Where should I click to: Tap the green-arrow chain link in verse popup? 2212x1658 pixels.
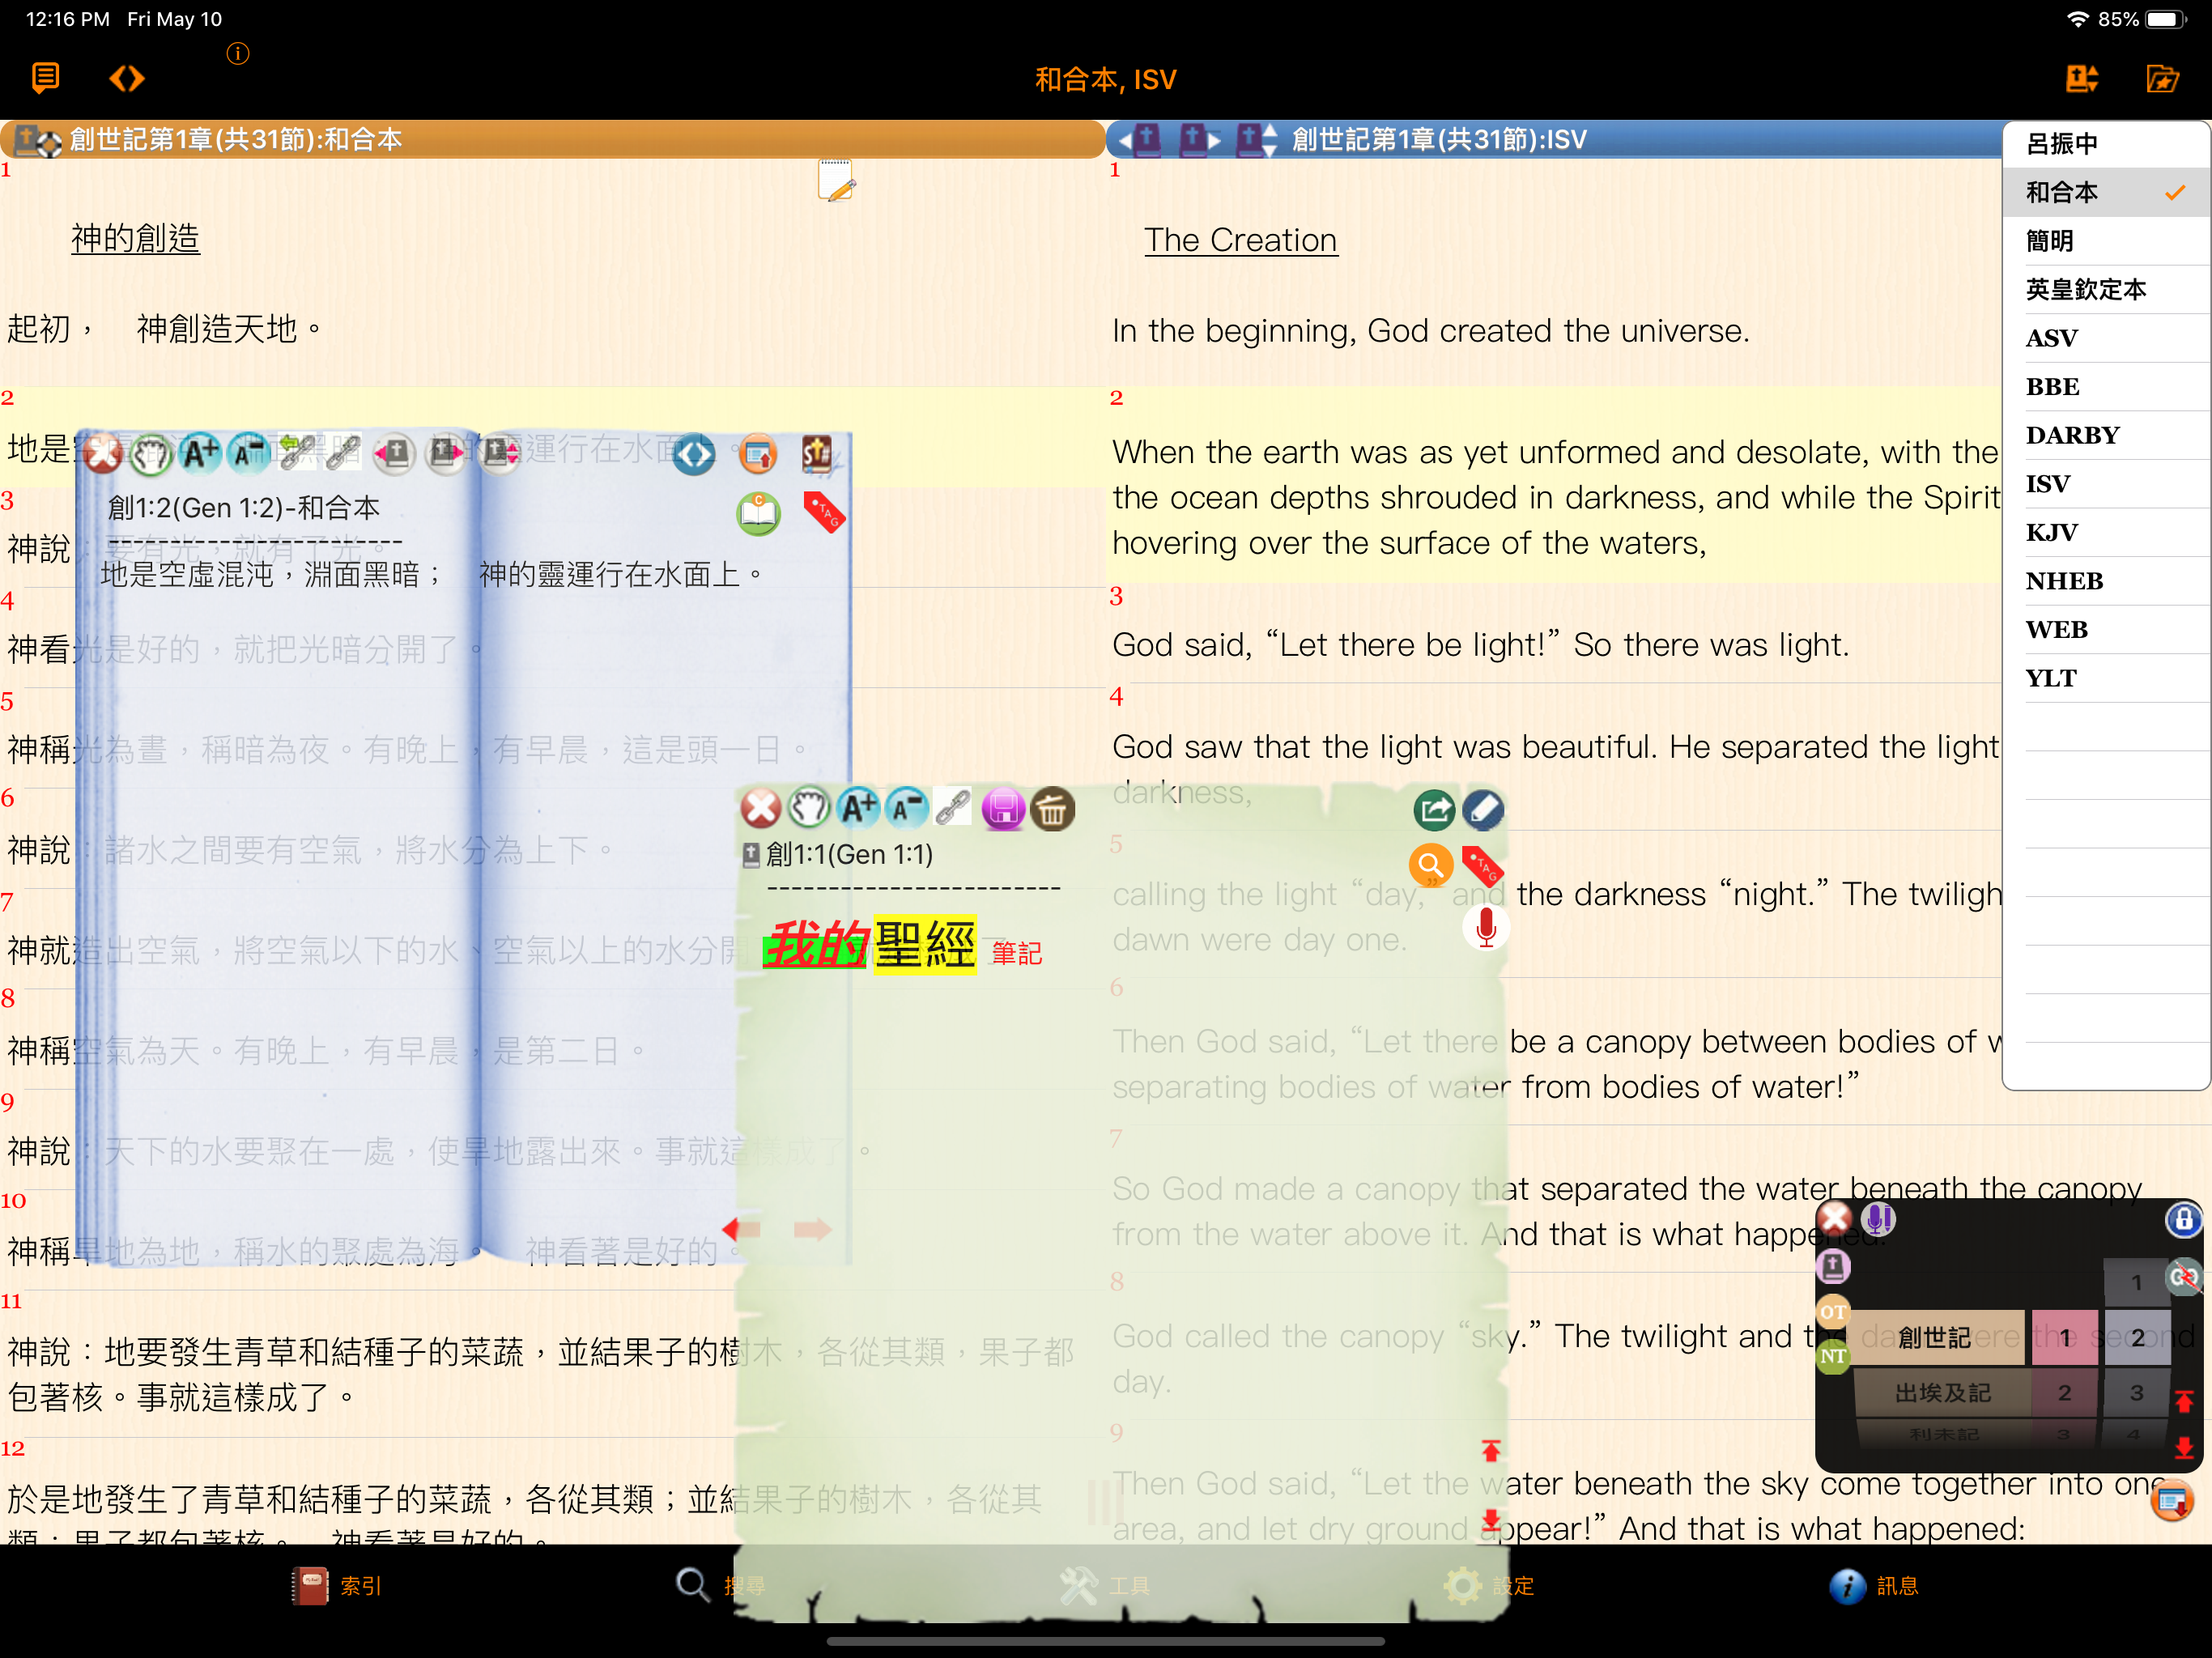click(297, 453)
